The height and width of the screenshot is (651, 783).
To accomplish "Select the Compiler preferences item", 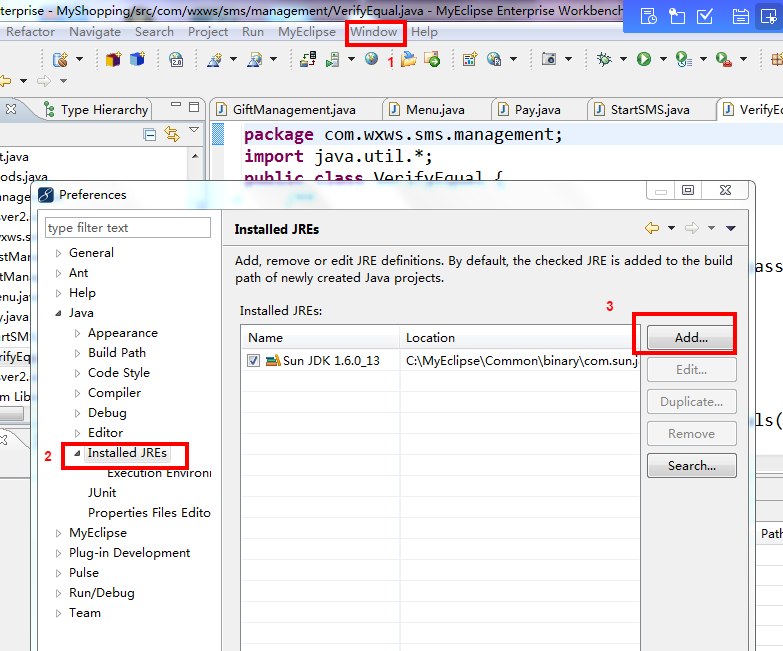I will 114,393.
